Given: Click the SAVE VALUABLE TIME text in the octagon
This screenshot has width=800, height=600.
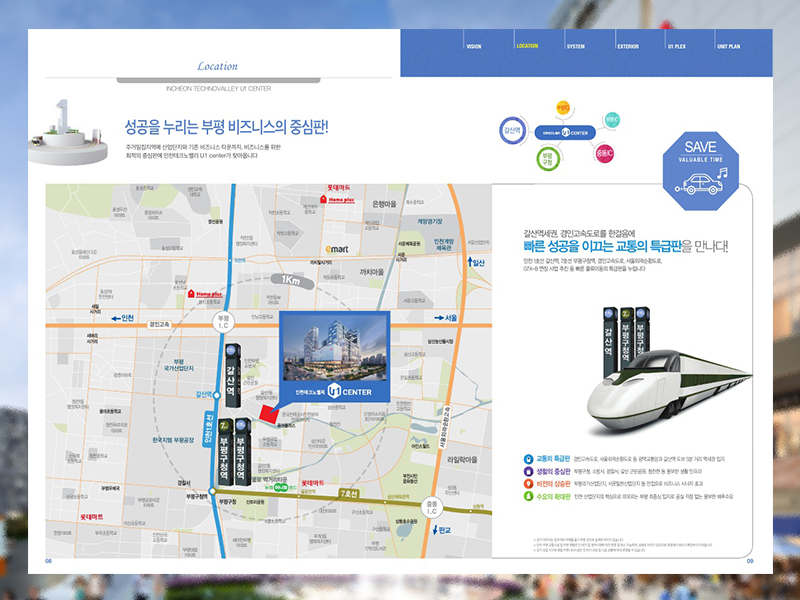Looking at the screenshot, I should tap(701, 151).
